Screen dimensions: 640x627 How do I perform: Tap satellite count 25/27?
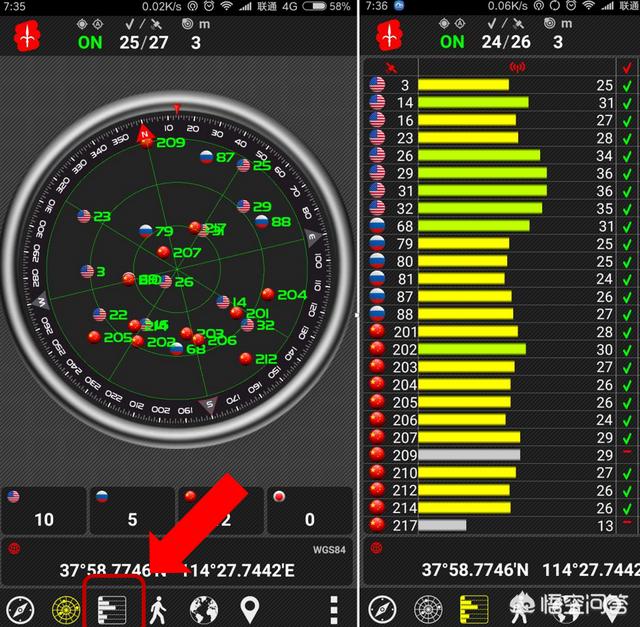click(144, 42)
